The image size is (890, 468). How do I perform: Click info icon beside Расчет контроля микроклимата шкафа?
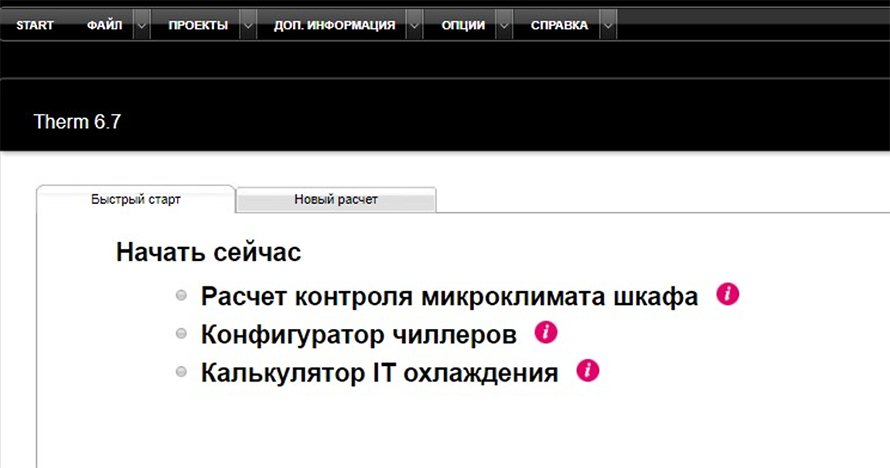pos(727,295)
